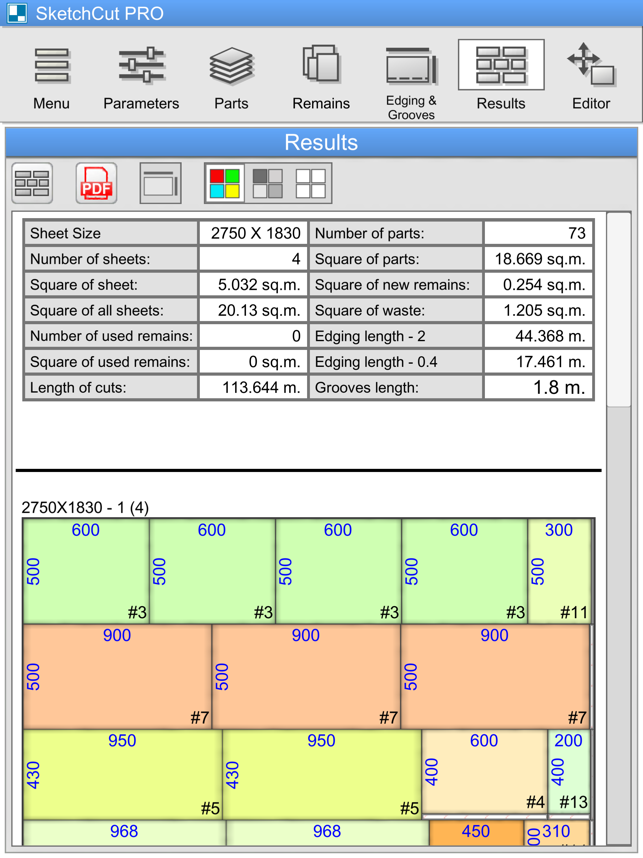Click the Number of used remains label

click(111, 336)
